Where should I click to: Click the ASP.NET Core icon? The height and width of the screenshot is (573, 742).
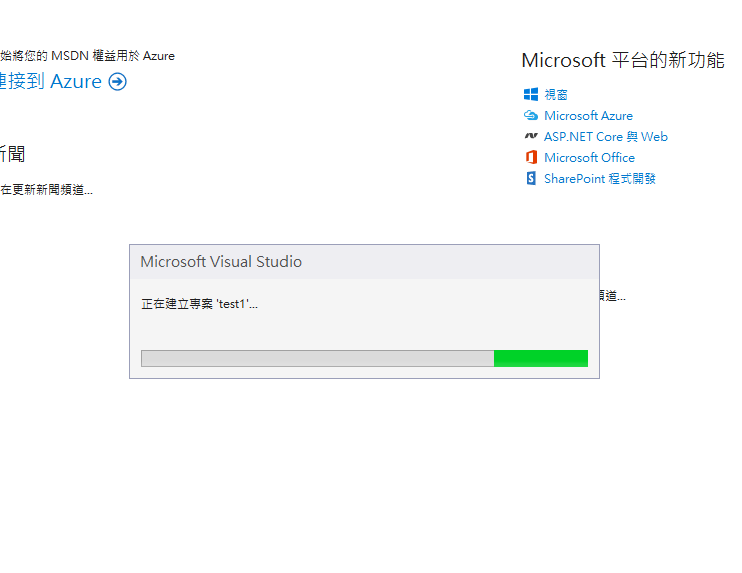coord(531,136)
